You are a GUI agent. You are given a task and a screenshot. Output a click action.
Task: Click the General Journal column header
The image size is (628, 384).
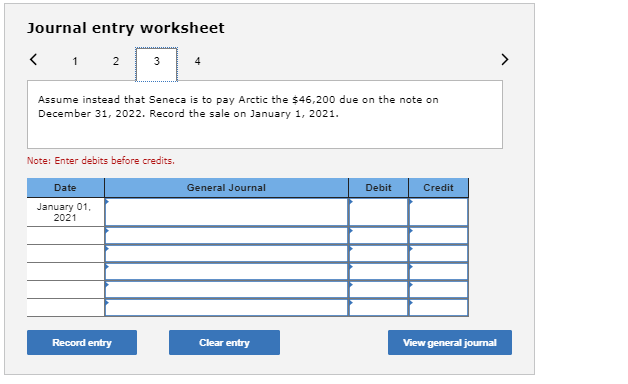(226, 187)
